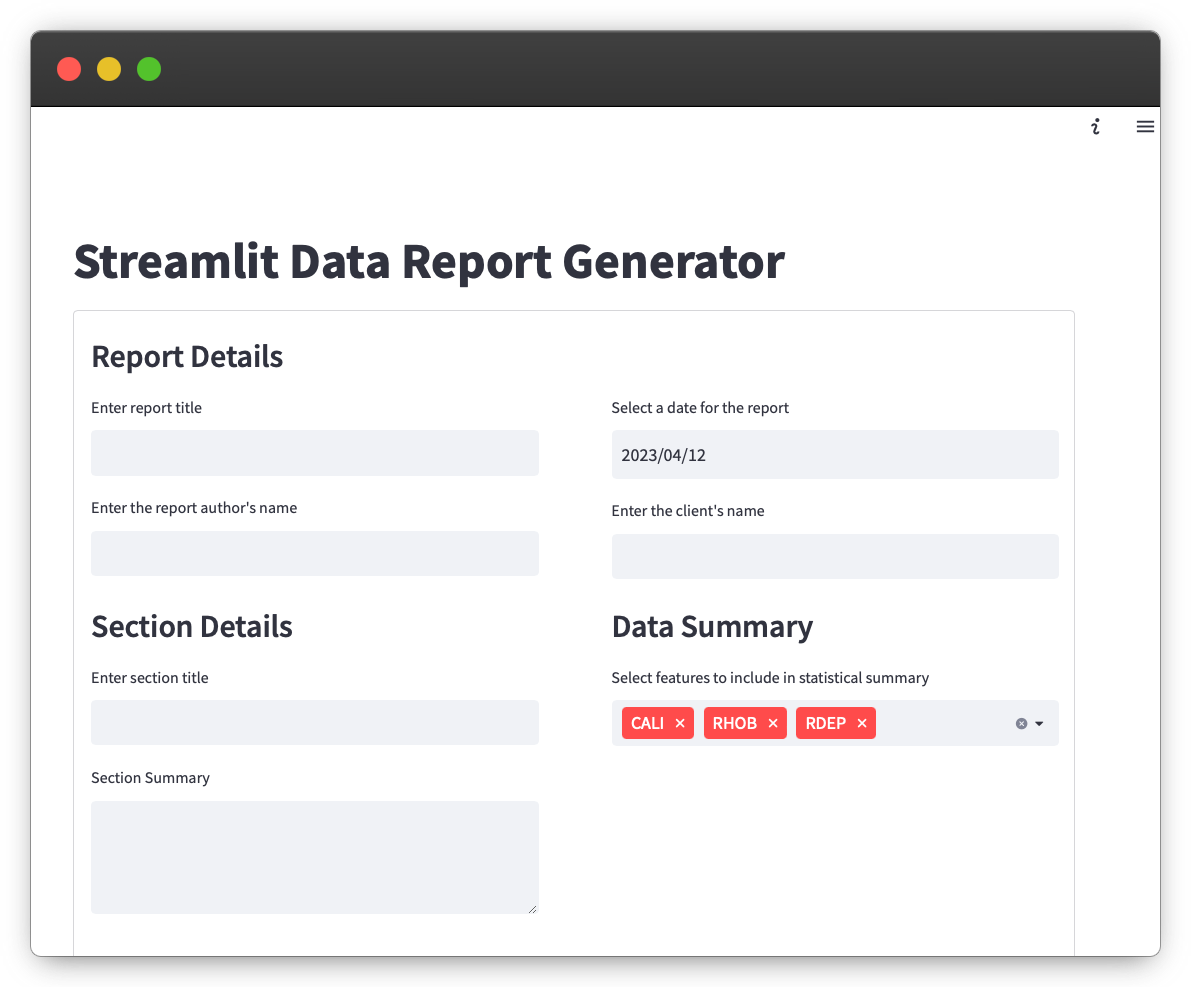This screenshot has height=987, width=1191.
Task: Click the RHOB tag label
Action: pyautogui.click(x=735, y=723)
